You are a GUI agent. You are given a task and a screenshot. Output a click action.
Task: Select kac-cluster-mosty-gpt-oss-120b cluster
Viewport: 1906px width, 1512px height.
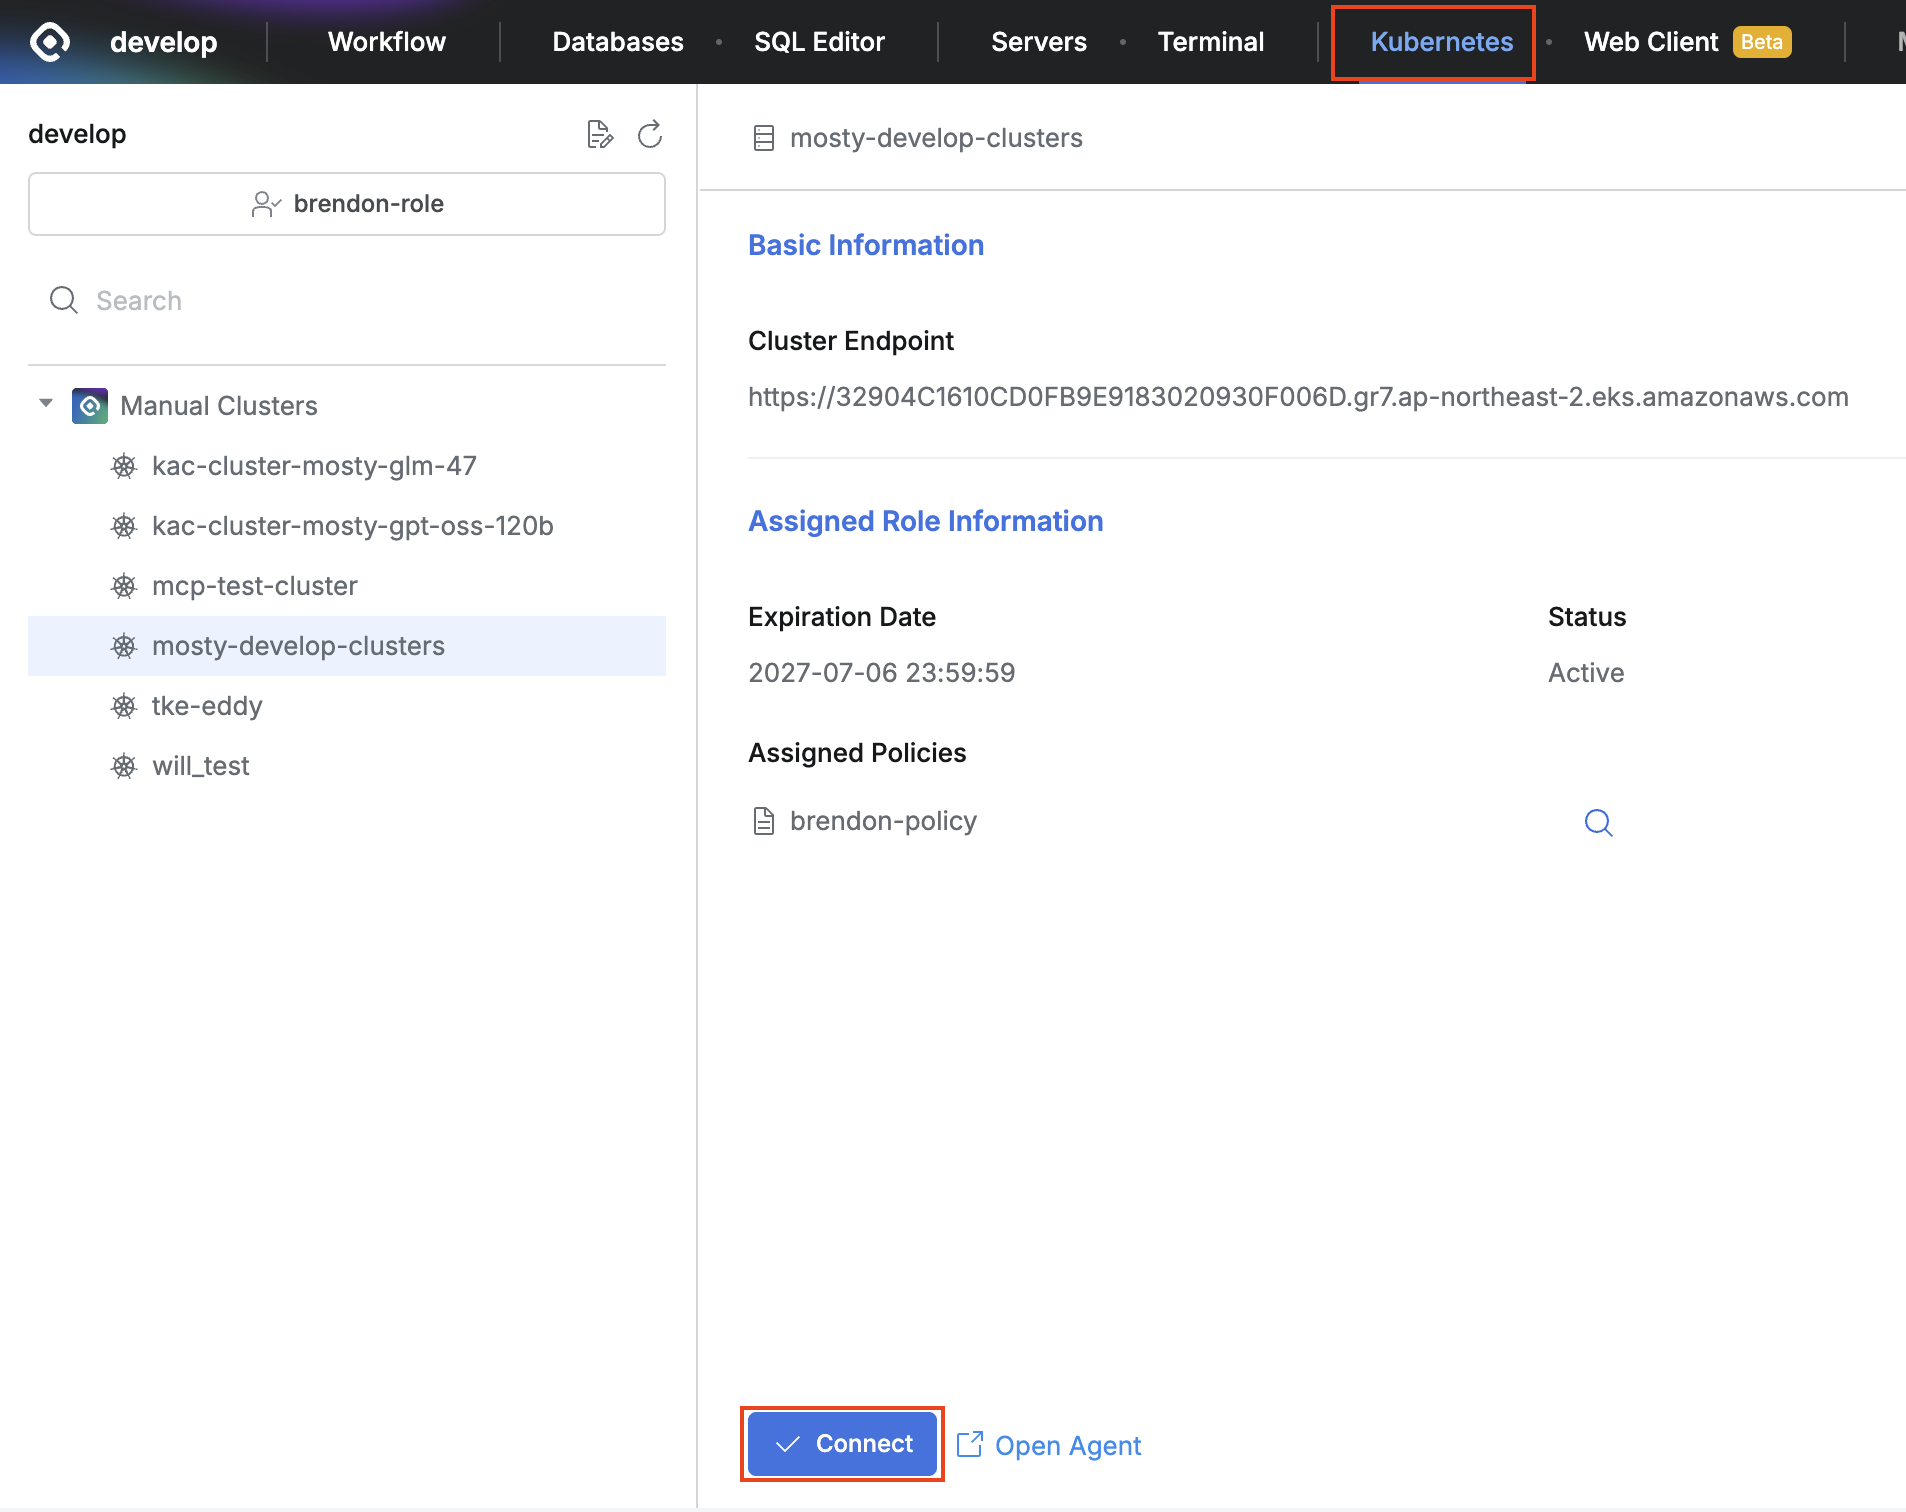(x=347, y=526)
